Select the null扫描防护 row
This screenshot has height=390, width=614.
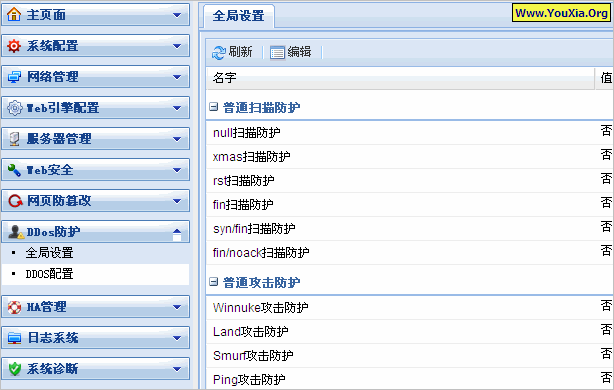[410, 133]
